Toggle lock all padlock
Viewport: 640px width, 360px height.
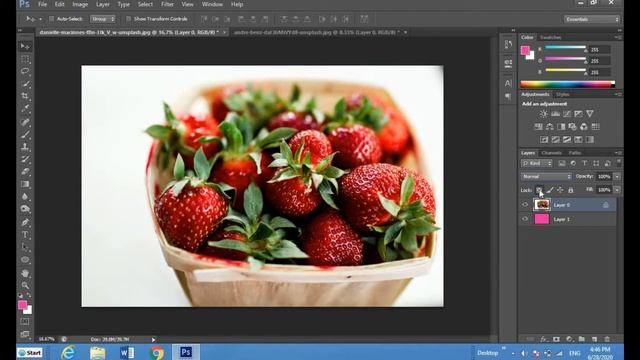pos(571,190)
